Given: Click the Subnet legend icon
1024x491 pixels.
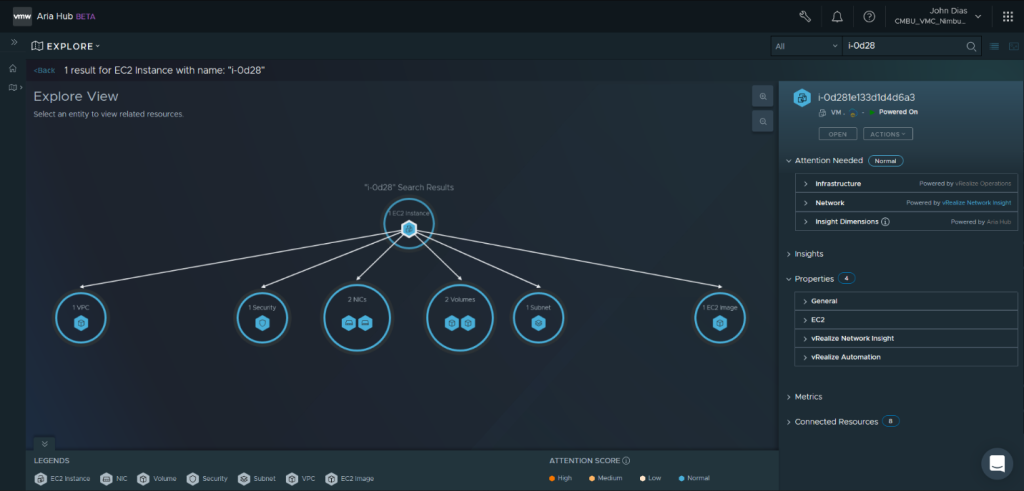Looking at the screenshot, I should (244, 479).
